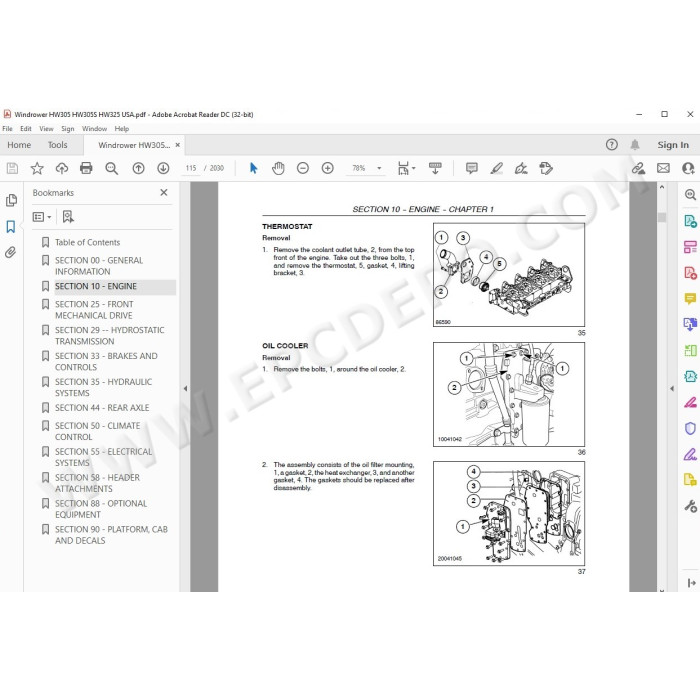Open SECTION 25 - FRONT MECHANICAL DRIVE bookmark

94,310
